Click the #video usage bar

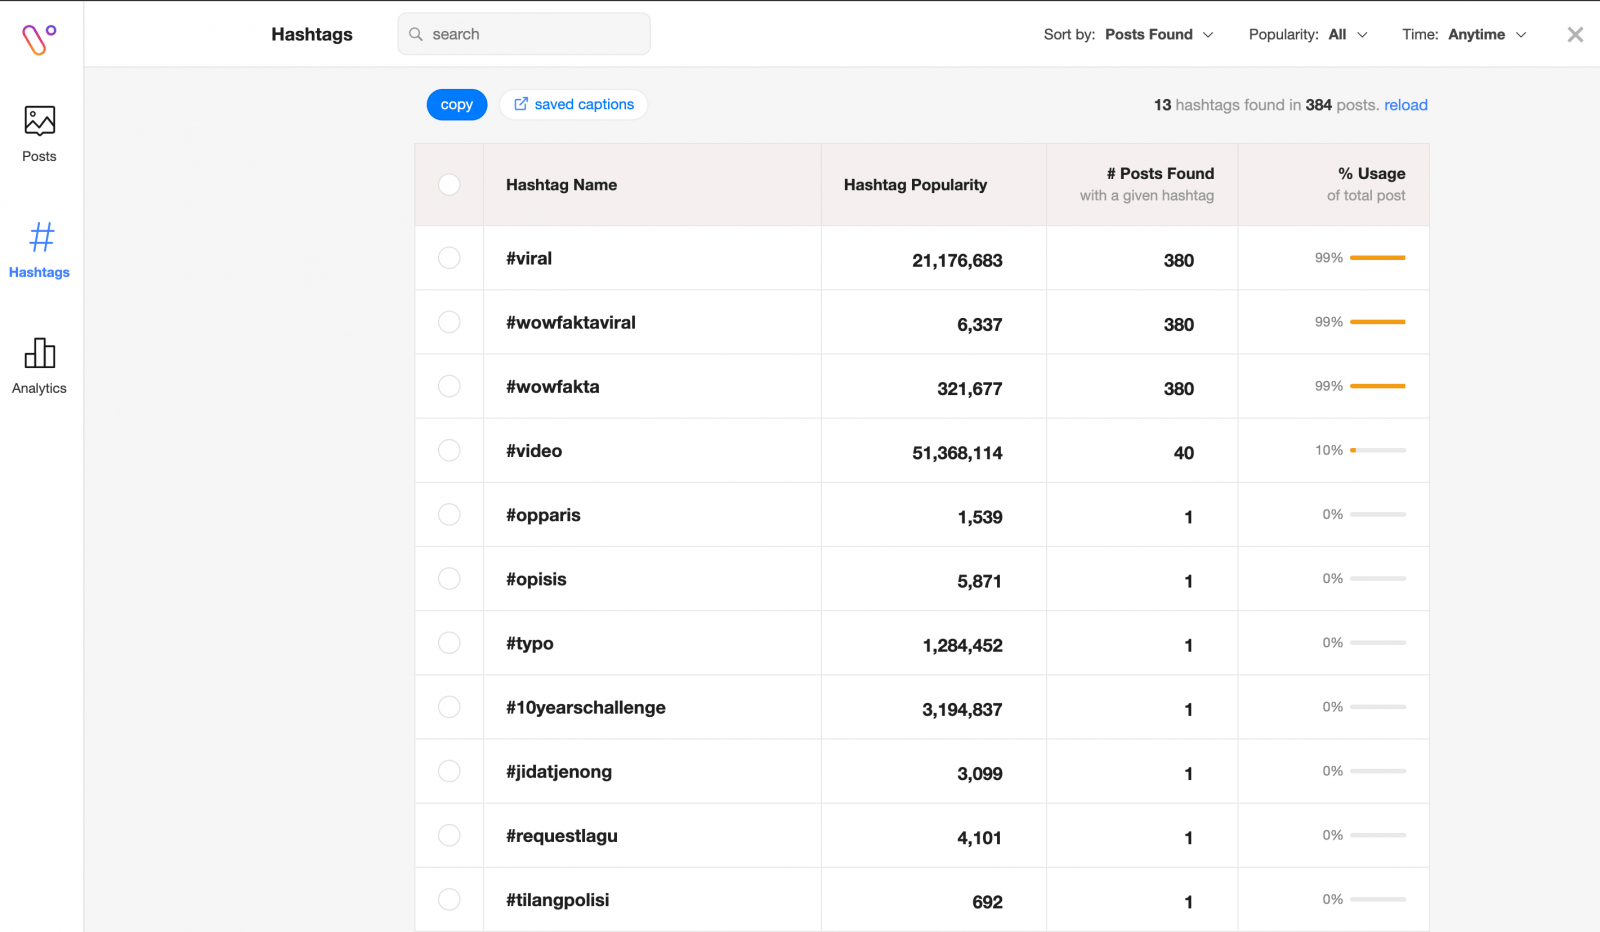(1378, 450)
